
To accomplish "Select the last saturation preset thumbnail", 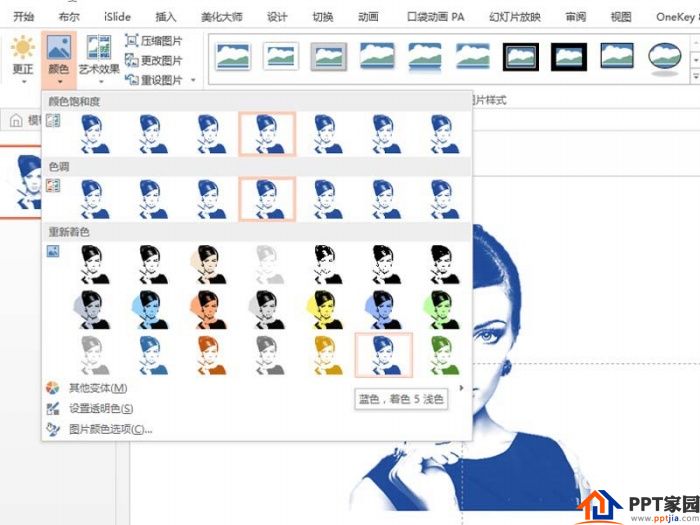I will click(444, 134).
